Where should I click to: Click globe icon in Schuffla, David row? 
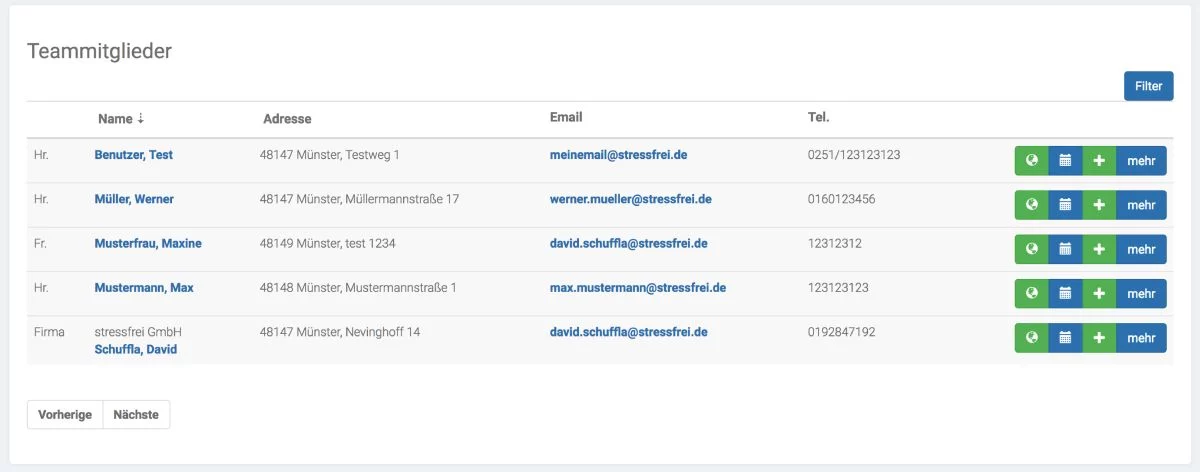pyautogui.click(x=1031, y=338)
